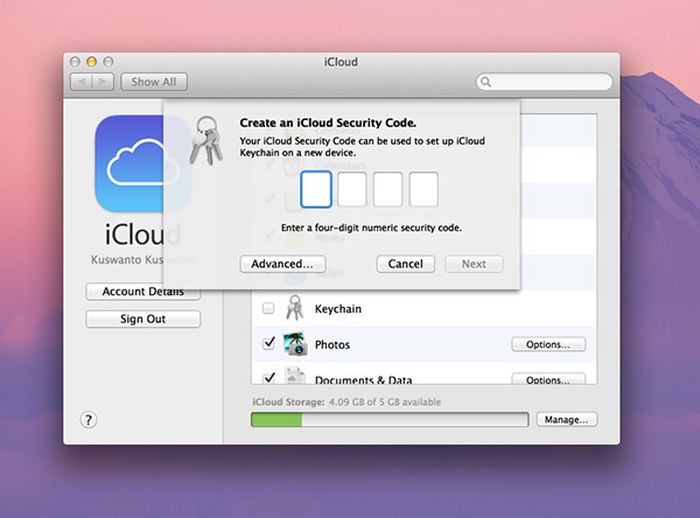Viewport: 700px width, 518px height.
Task: Click the 'Keychain' label text
Action: tap(338, 309)
